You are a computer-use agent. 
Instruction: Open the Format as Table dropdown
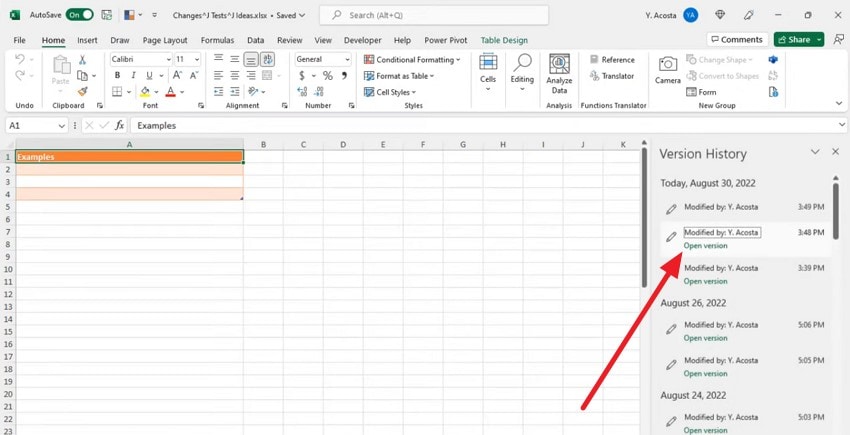399,76
